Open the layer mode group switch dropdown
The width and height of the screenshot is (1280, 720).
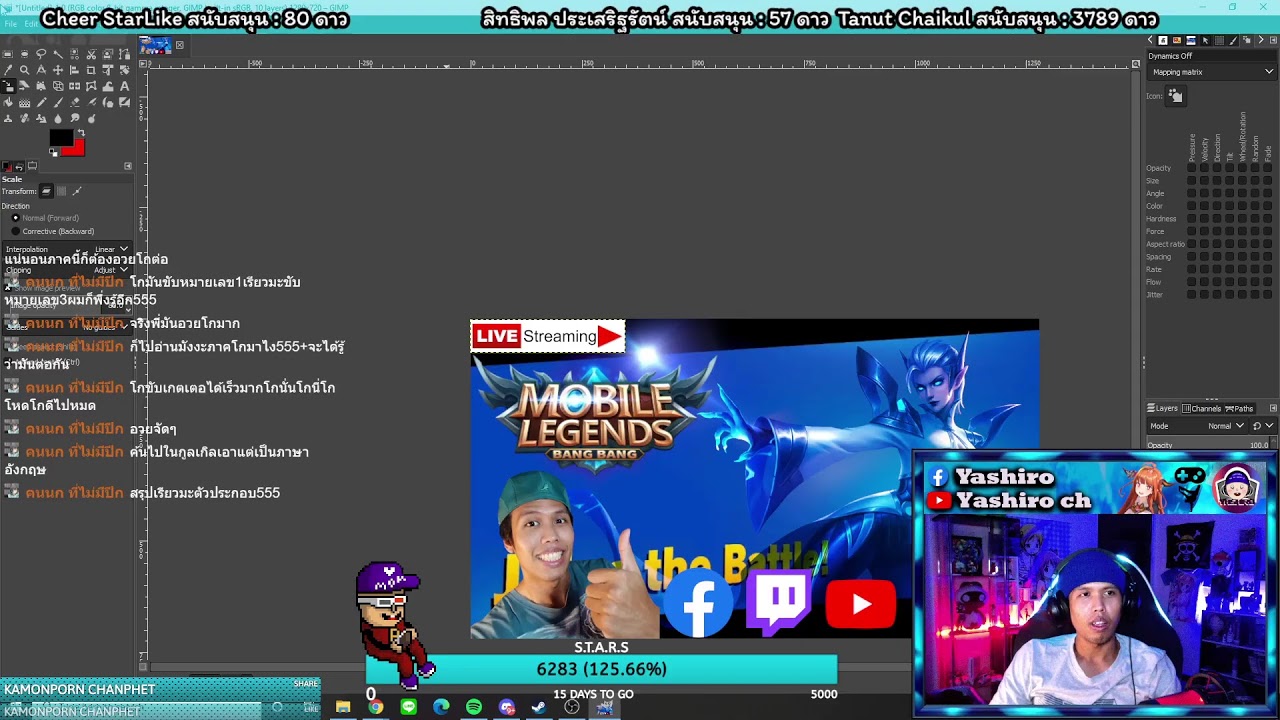click(1264, 426)
